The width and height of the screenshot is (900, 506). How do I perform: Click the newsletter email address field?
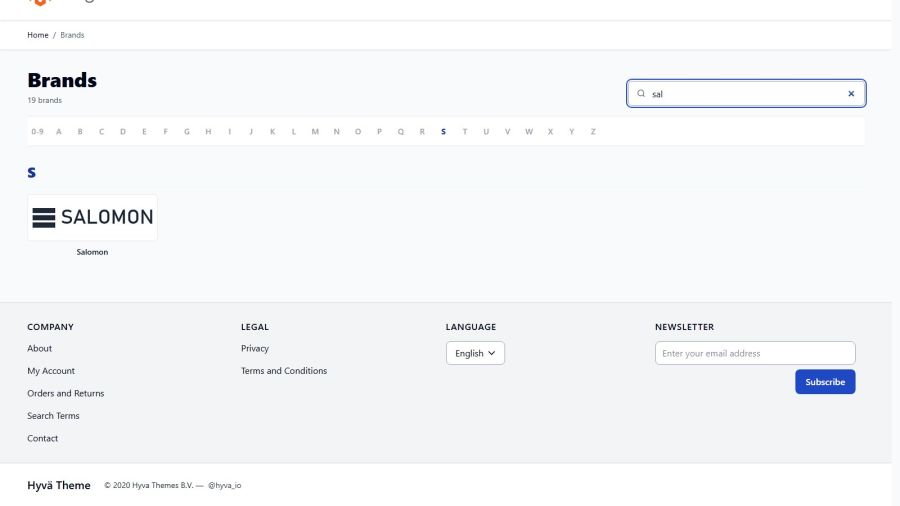755,353
